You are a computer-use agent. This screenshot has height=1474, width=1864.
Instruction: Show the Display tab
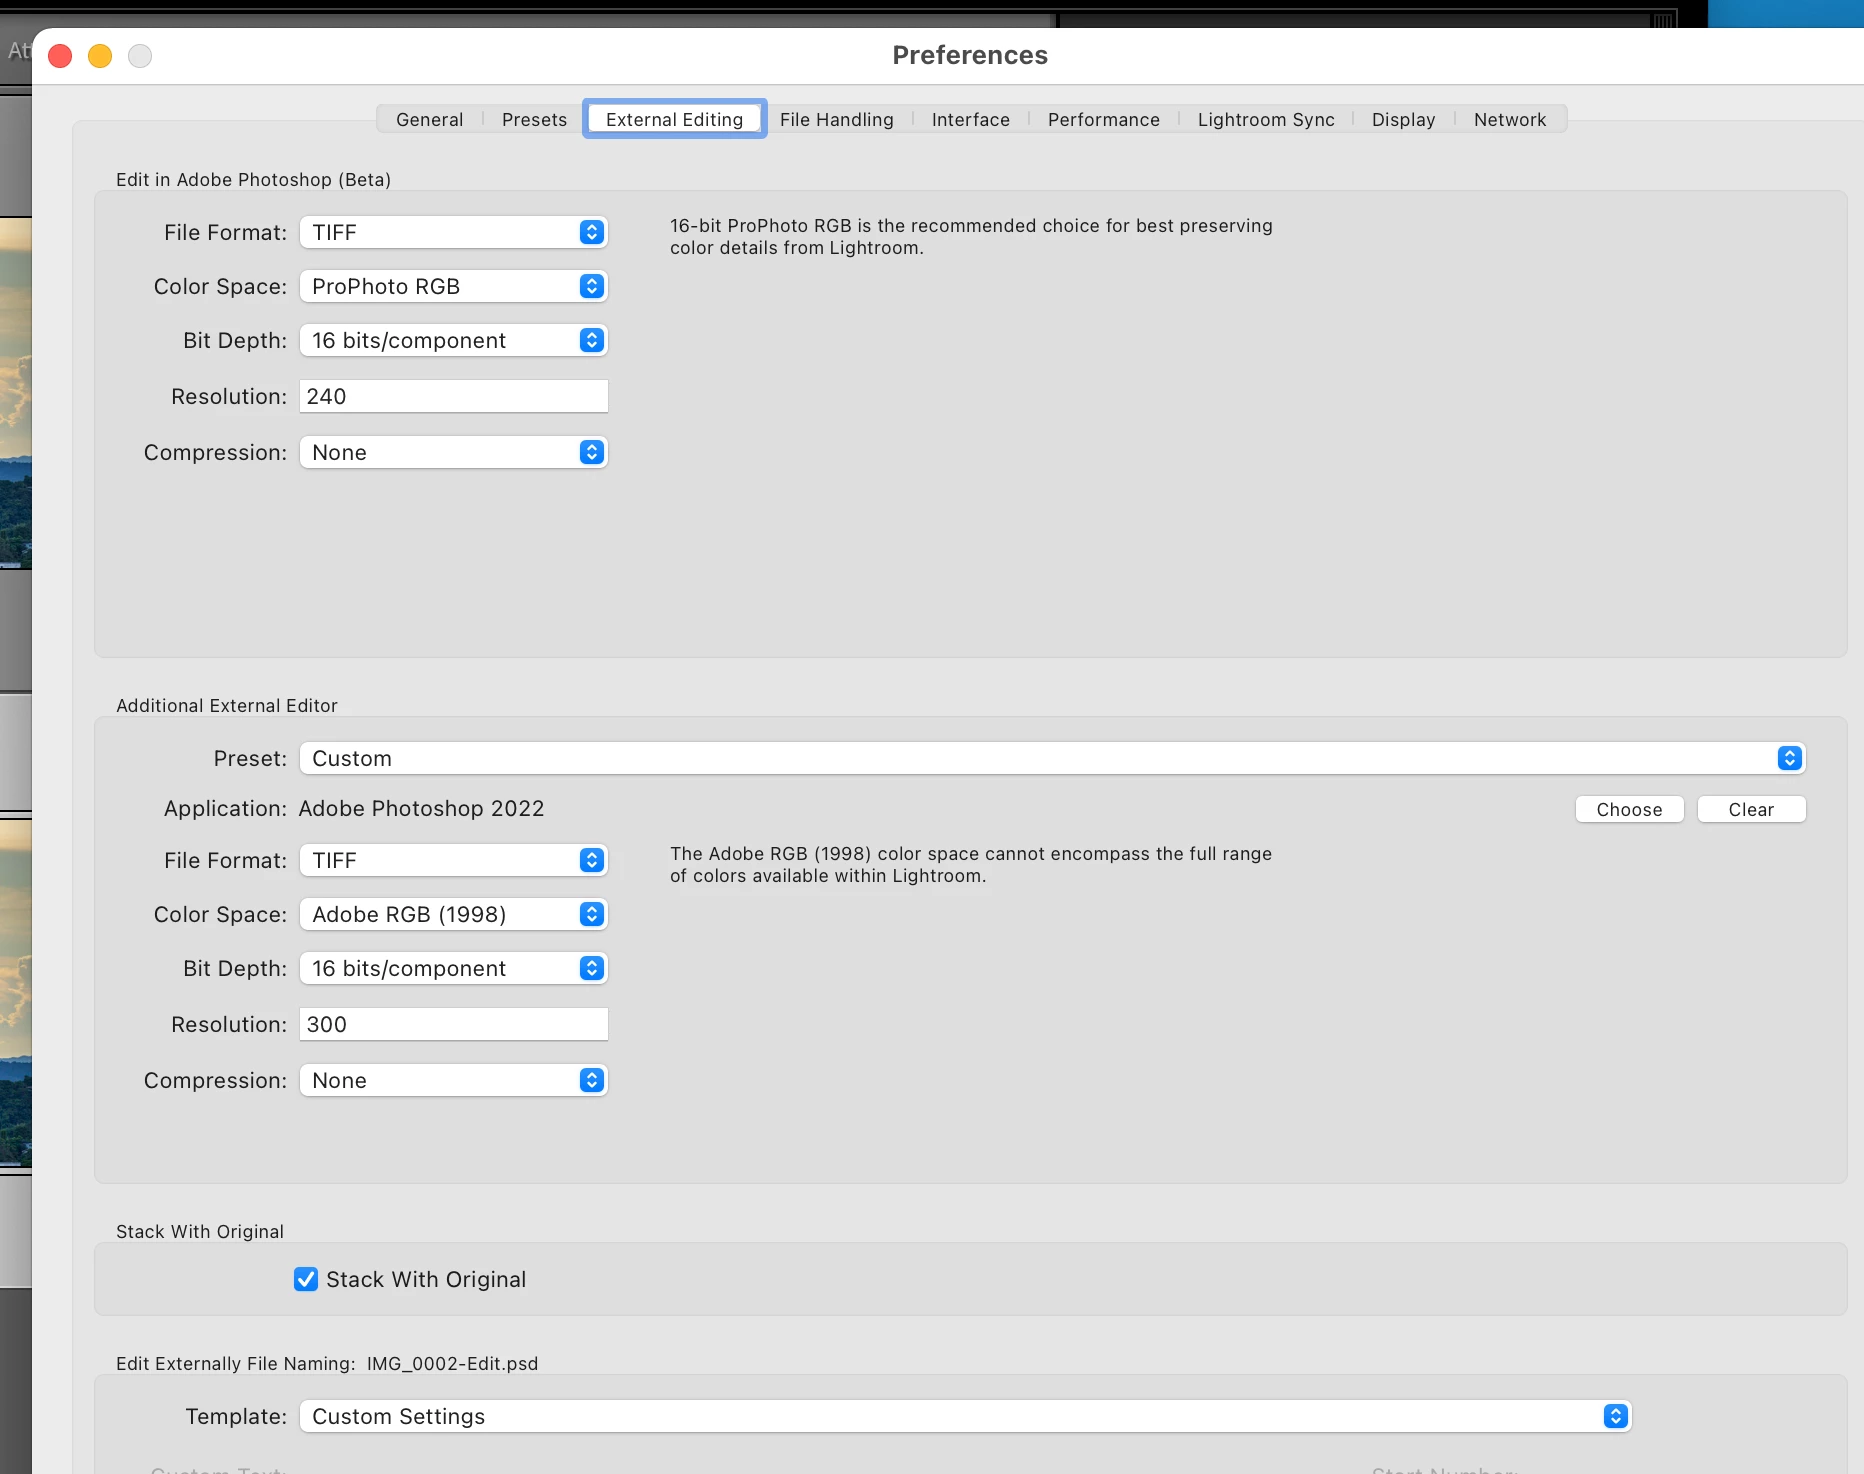pyautogui.click(x=1403, y=119)
